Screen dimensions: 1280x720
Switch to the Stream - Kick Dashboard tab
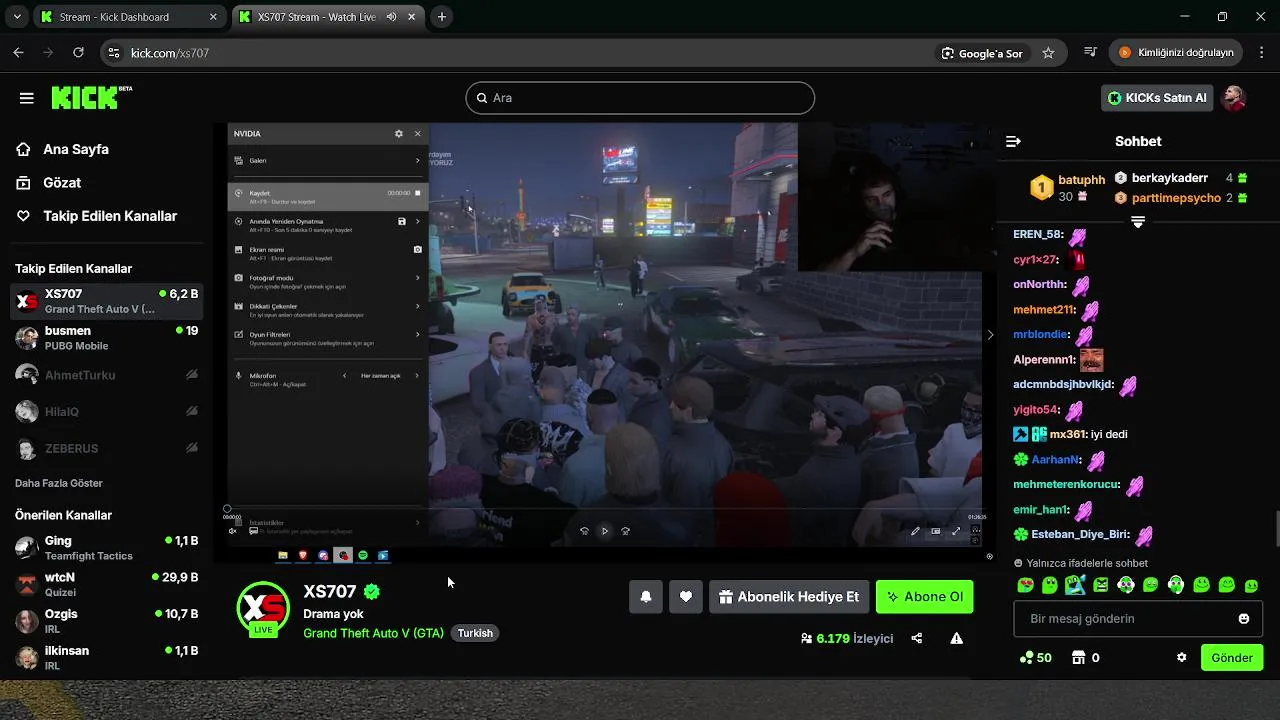coord(129,17)
